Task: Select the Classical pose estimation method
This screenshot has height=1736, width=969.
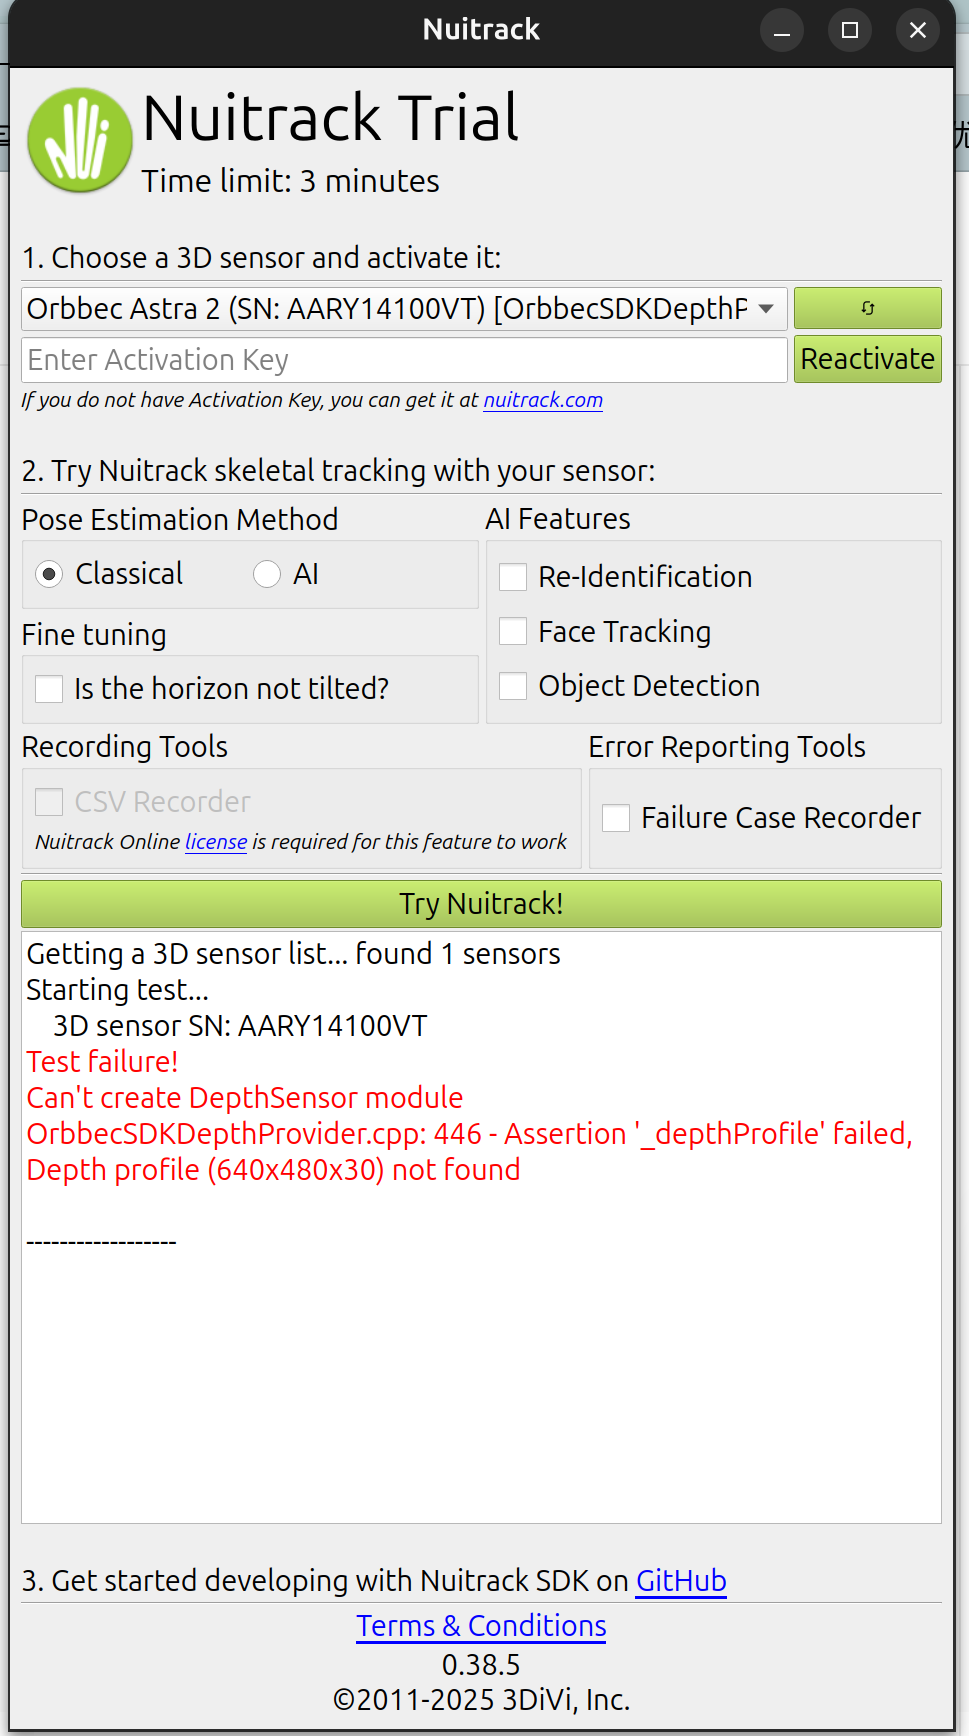Action: click(49, 574)
